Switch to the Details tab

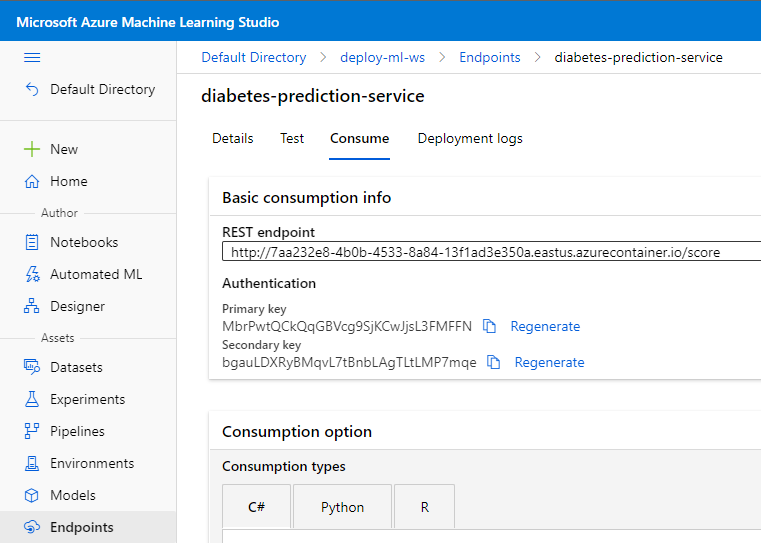232,138
